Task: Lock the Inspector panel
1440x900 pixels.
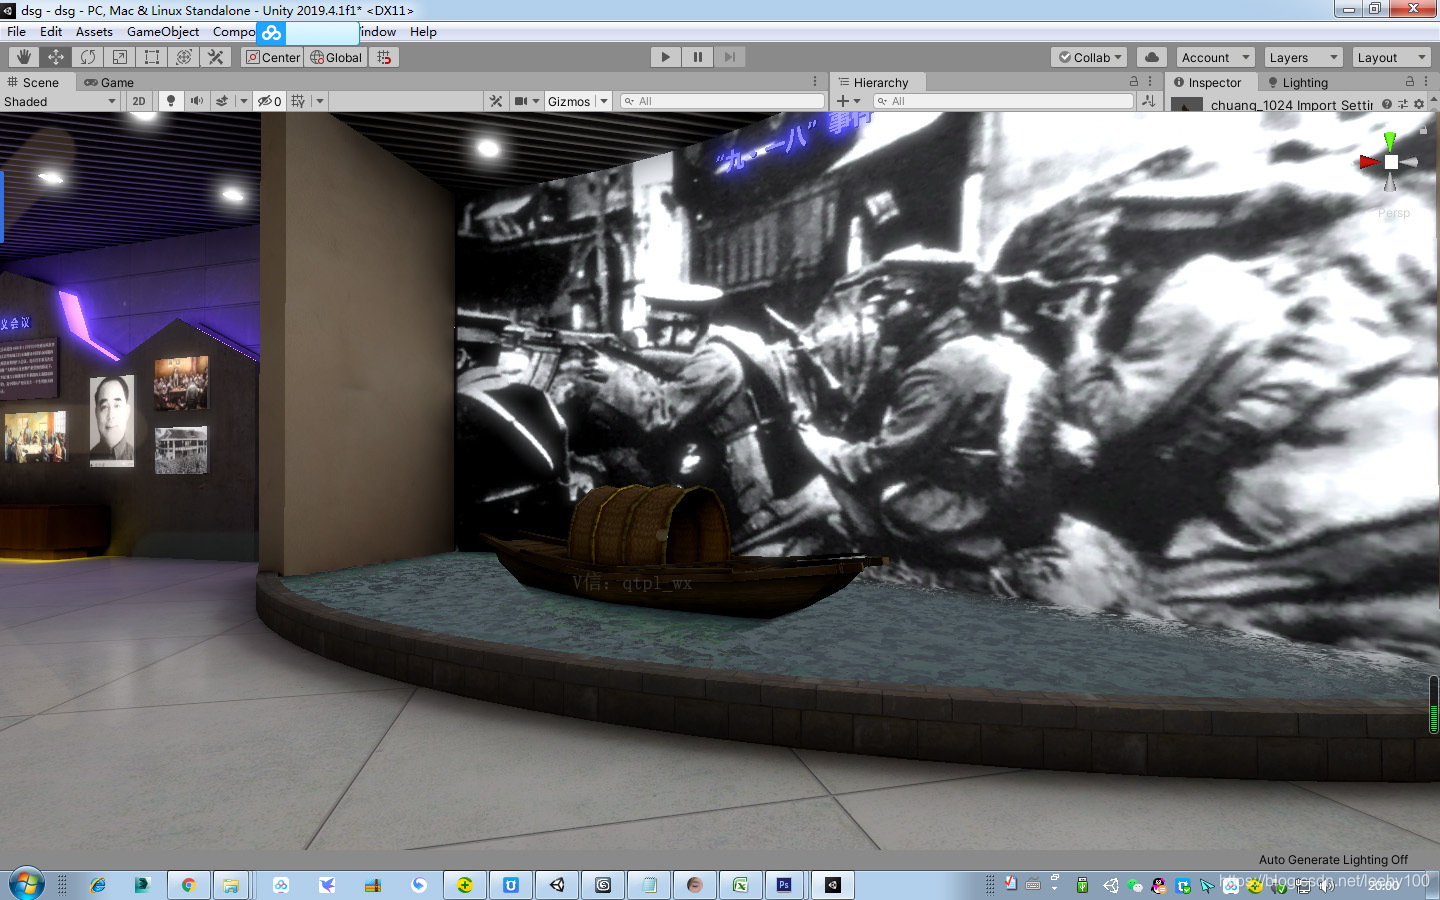Action: coord(1410,82)
